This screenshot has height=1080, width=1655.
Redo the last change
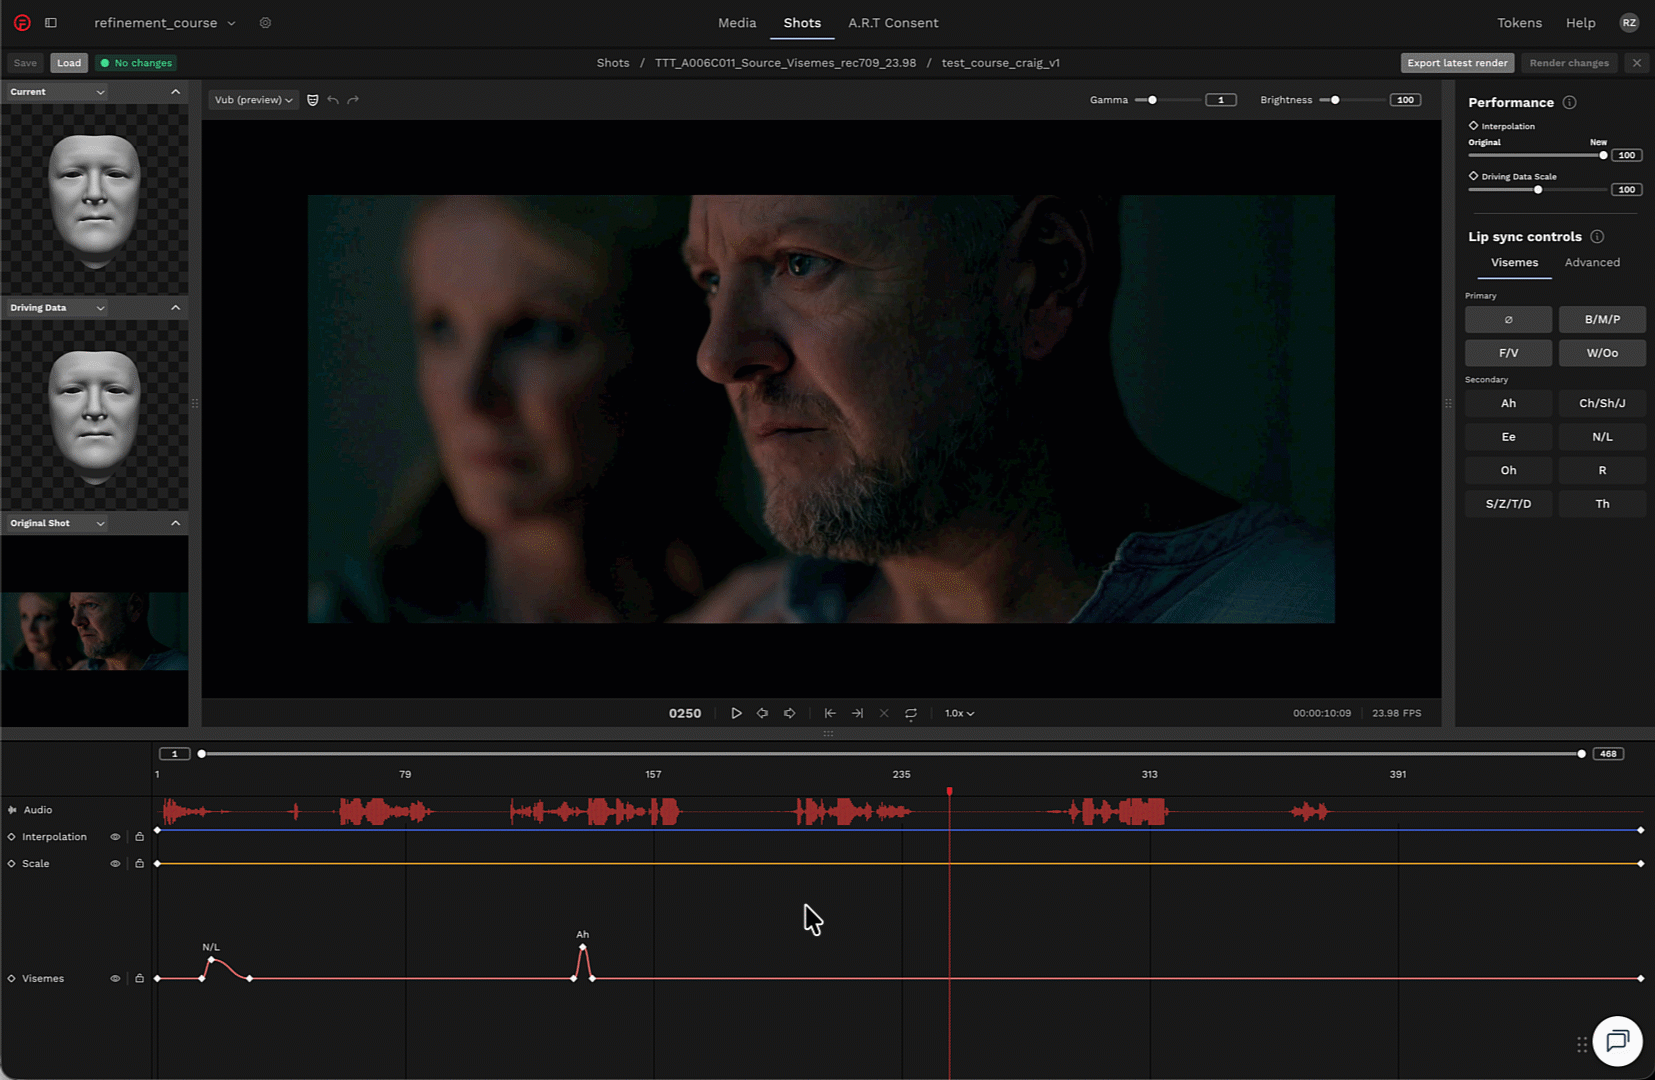pyautogui.click(x=353, y=100)
